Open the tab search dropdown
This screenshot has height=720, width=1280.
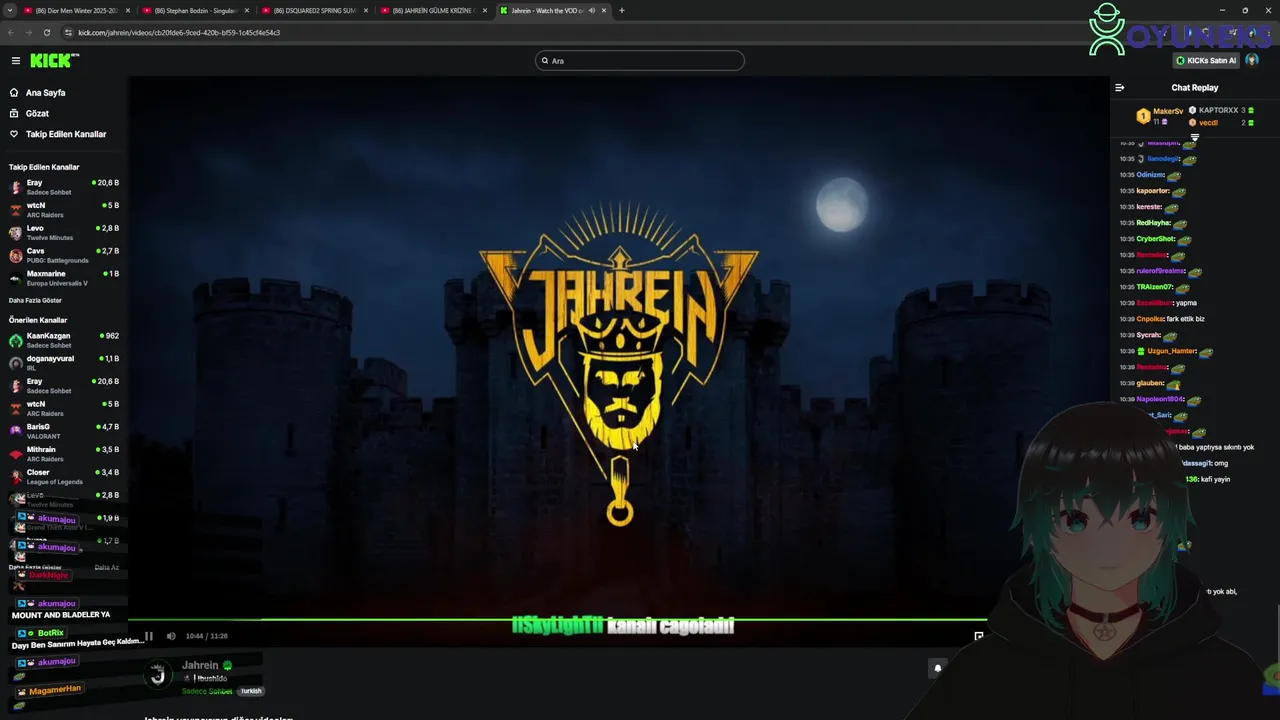[x=9, y=10]
